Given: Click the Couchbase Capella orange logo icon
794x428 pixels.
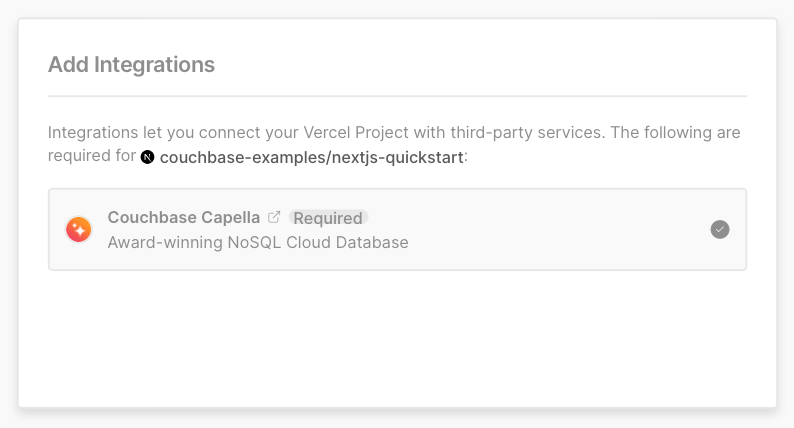Looking at the screenshot, I should click(x=78, y=229).
